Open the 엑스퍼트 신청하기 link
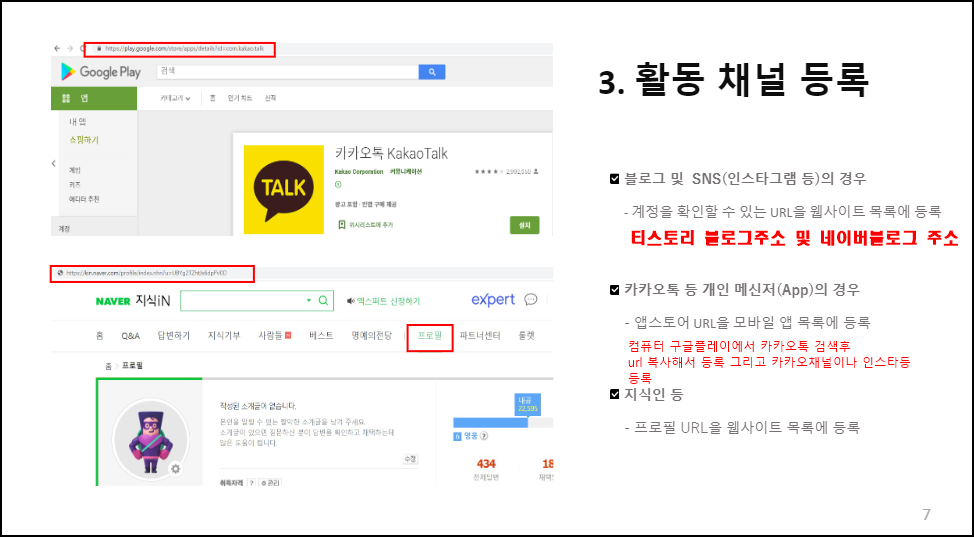974x537 pixels. tap(388, 301)
